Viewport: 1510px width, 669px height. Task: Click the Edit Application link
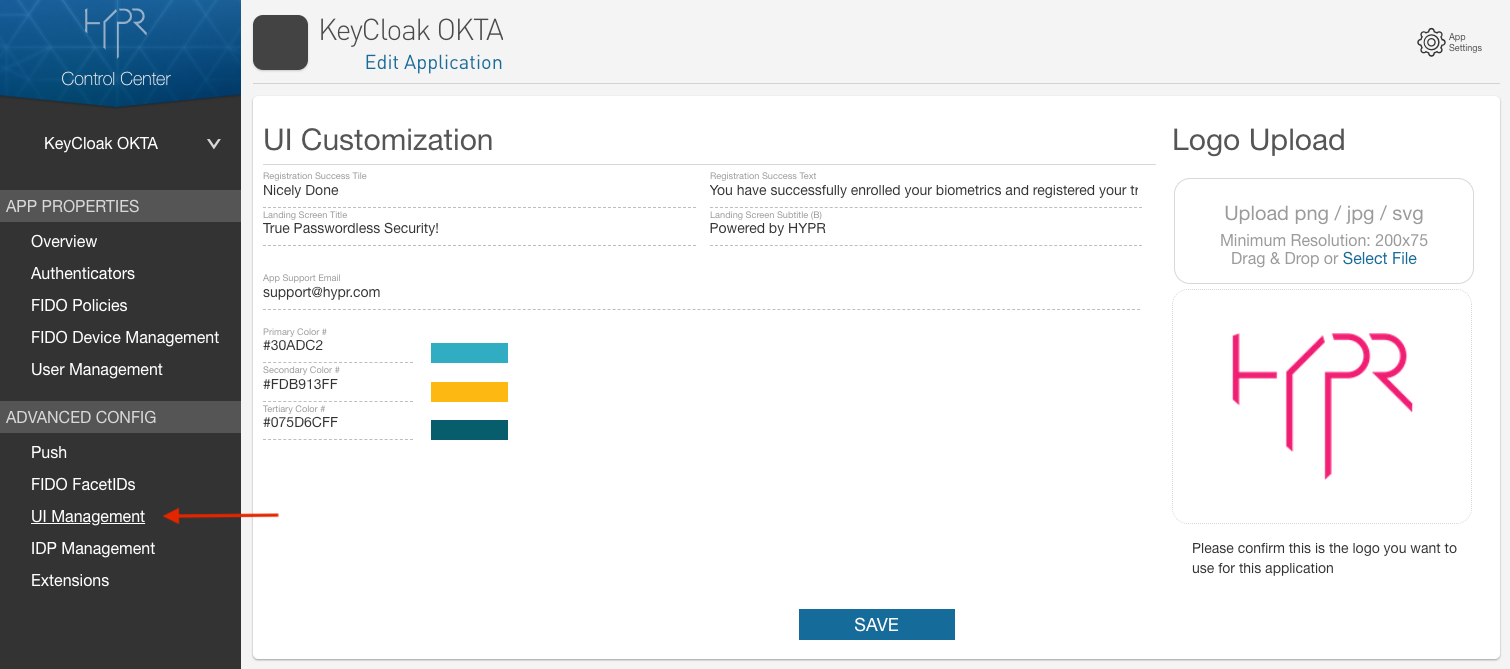coord(434,62)
